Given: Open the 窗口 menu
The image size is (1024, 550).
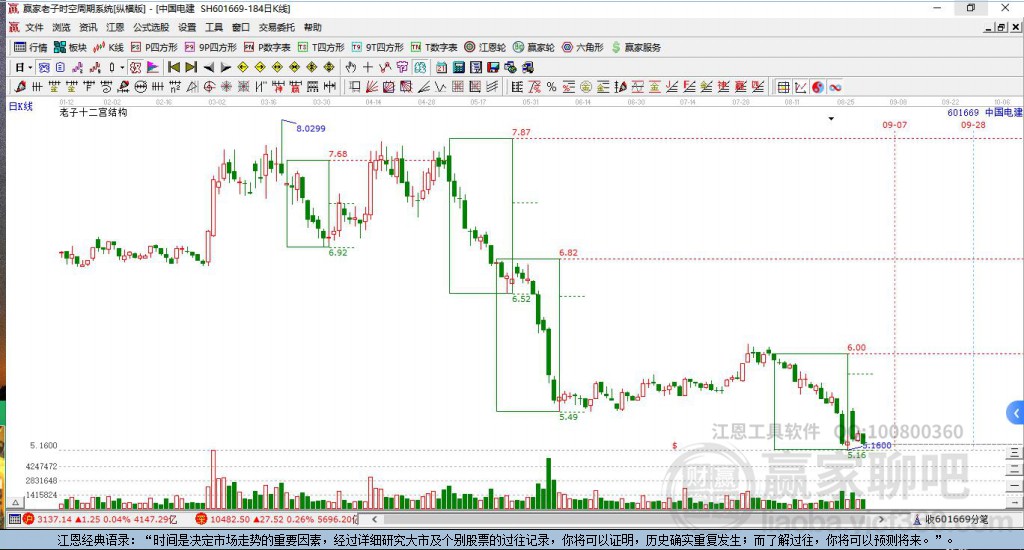Looking at the screenshot, I should coord(241,27).
